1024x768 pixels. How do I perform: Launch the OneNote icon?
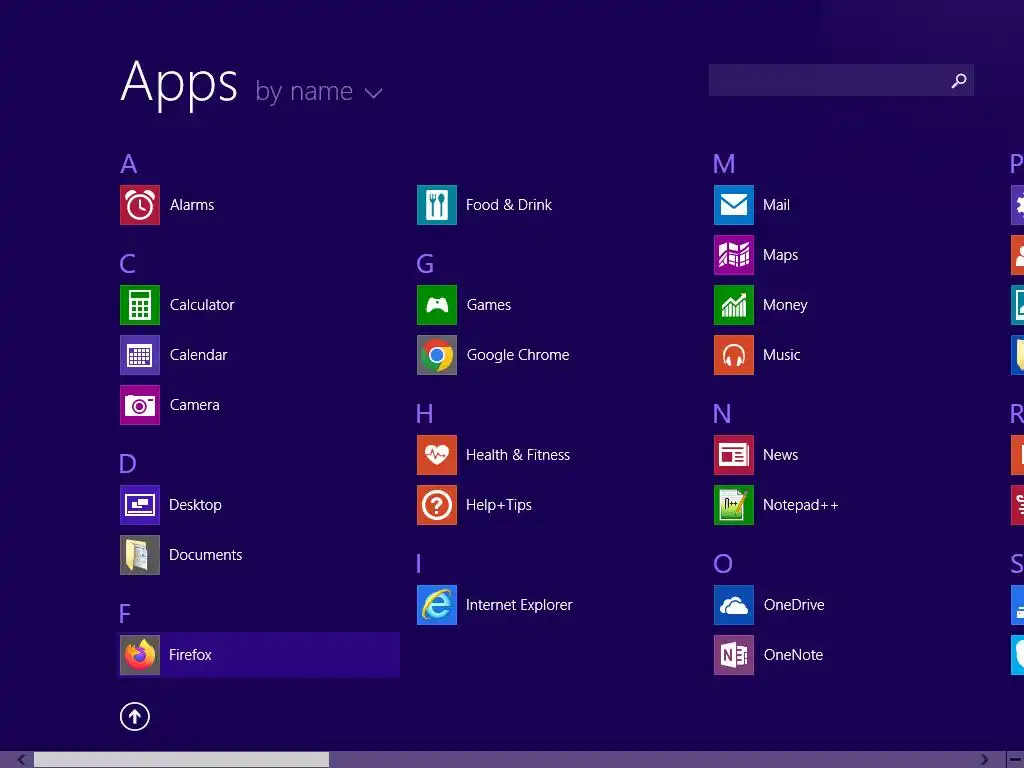(734, 655)
